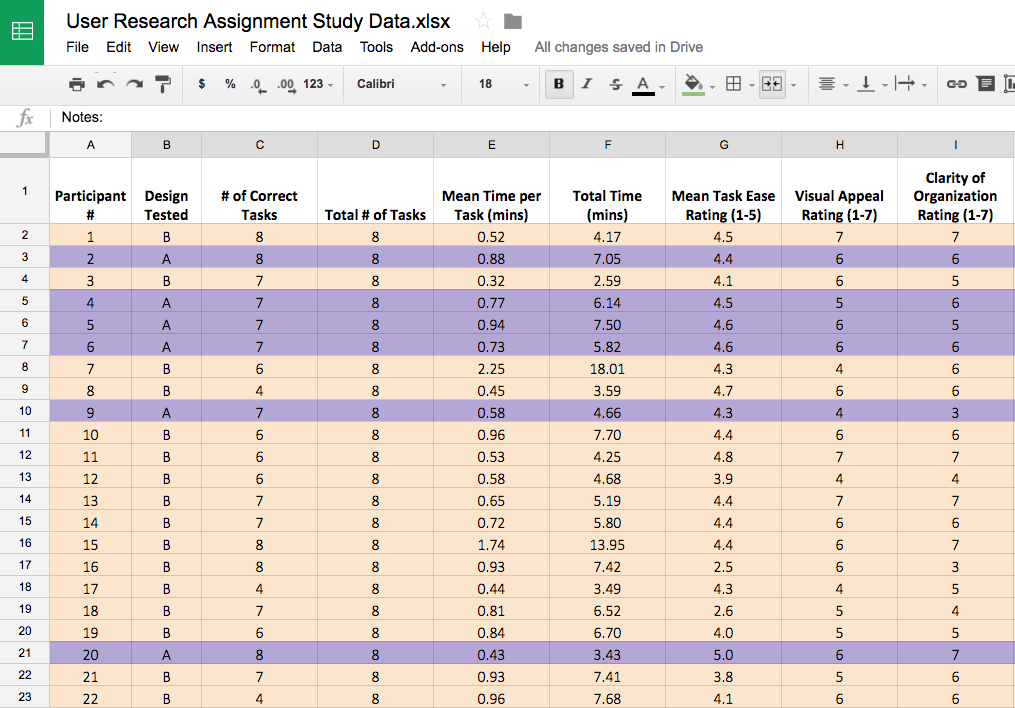Viewport: 1015px width, 708px height.
Task: Click the Undo arrow
Action: click(106, 84)
